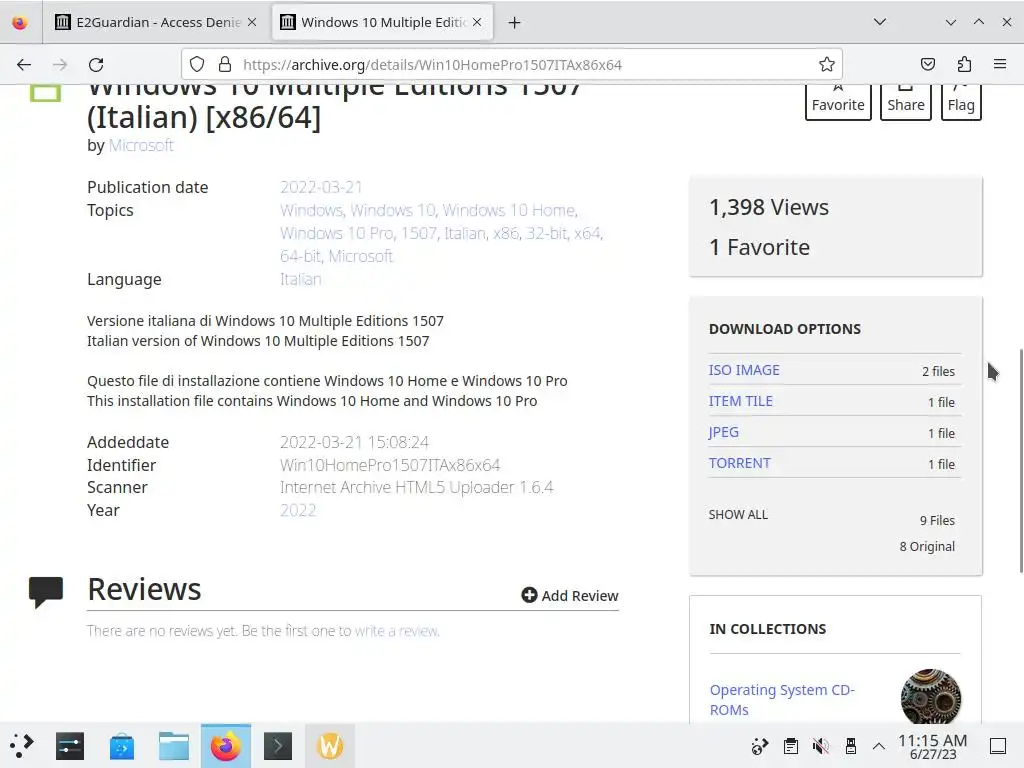The image size is (1024, 768).
Task: Click the Add Review plus icon
Action: 529,595
